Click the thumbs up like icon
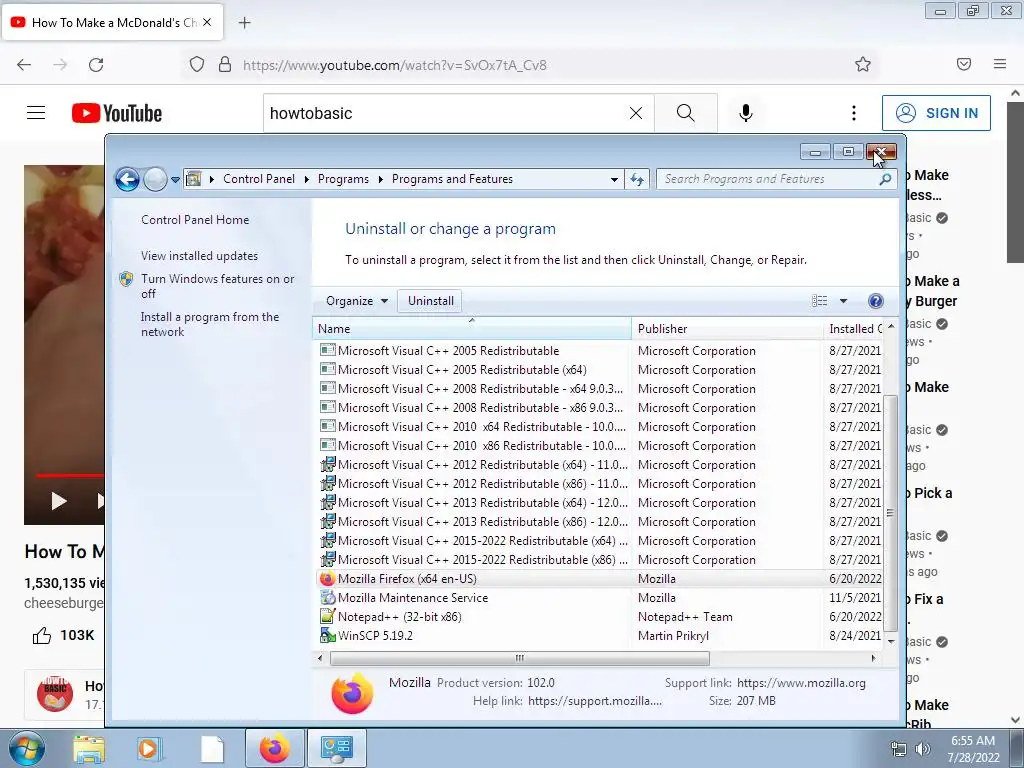The width and height of the screenshot is (1024, 768). coord(42,635)
